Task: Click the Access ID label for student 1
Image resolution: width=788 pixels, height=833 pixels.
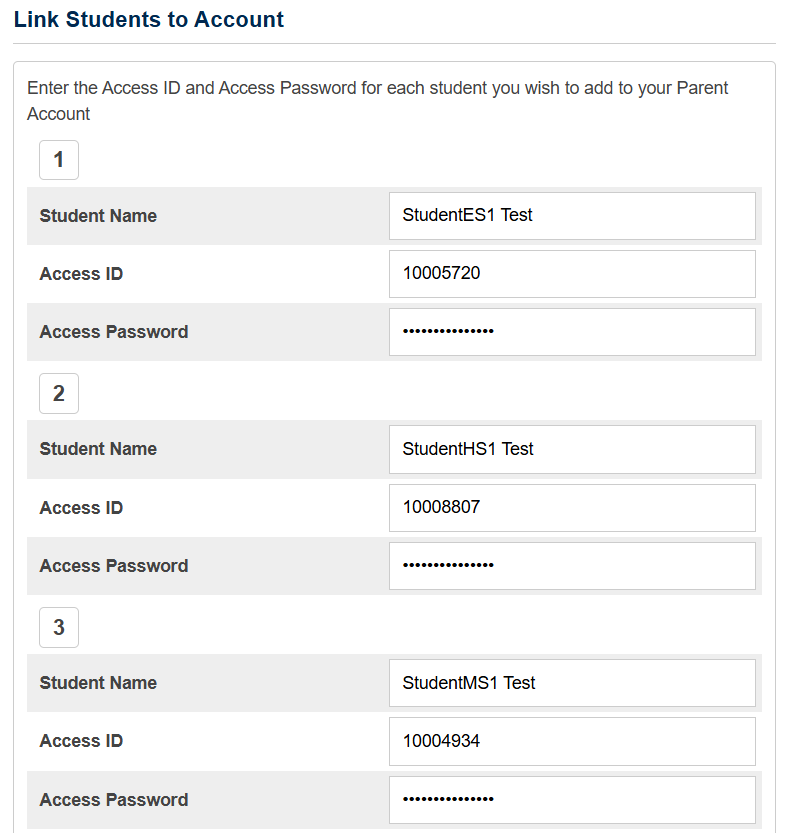Action: (x=81, y=274)
